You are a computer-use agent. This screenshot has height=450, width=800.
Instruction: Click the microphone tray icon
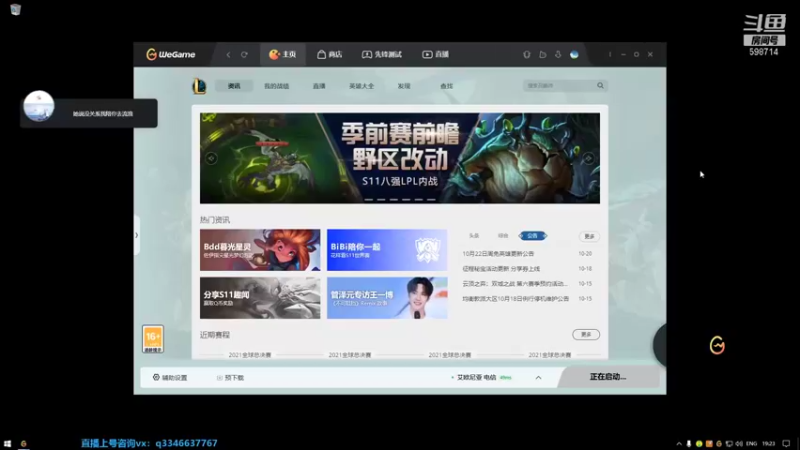pos(689,444)
